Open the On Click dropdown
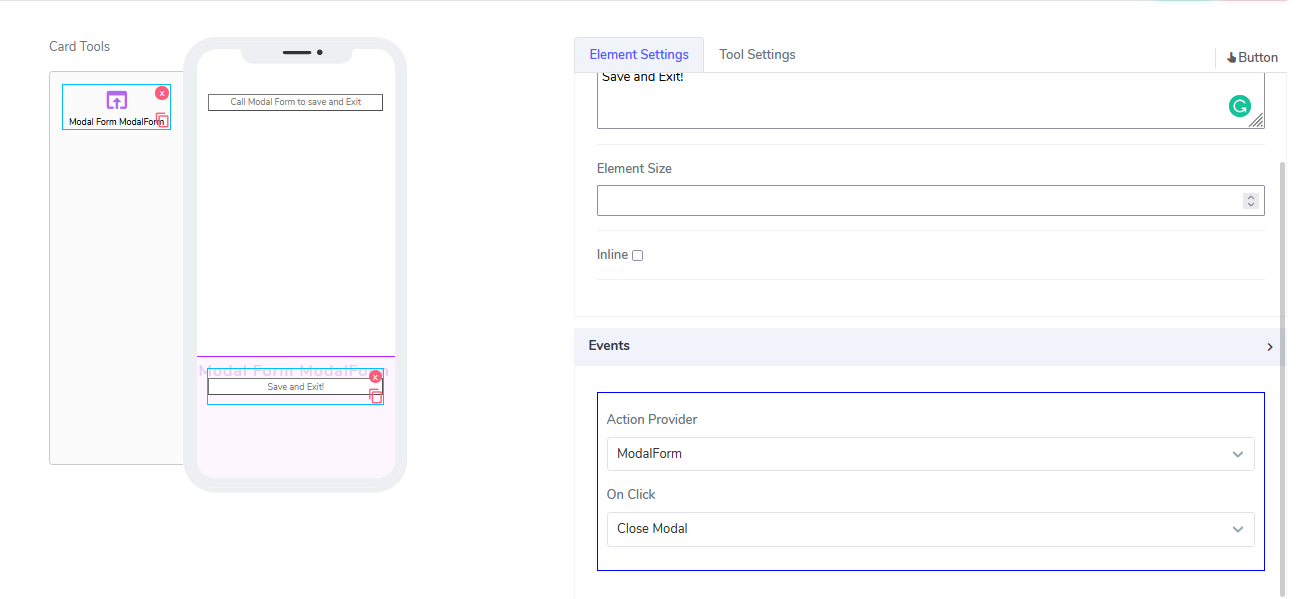The image size is (1303, 599). coord(930,529)
